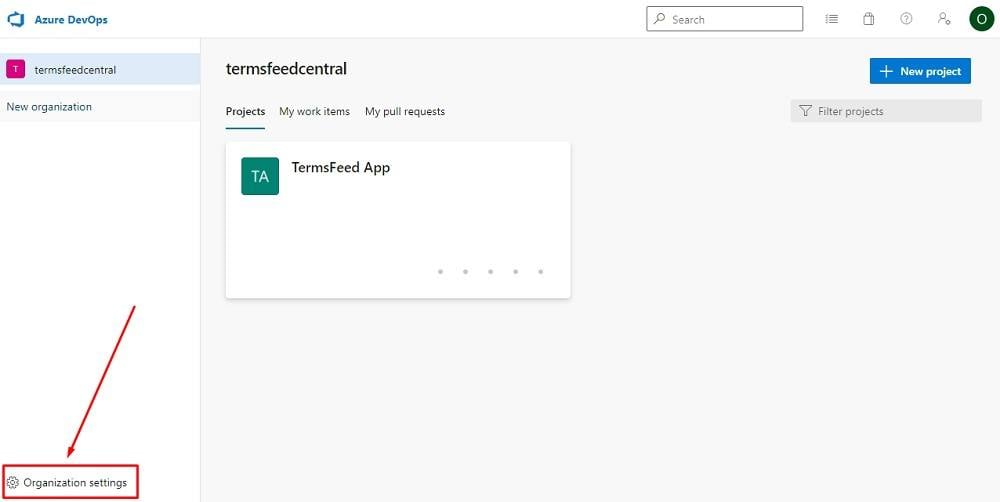Click the Azure DevOps logo icon
Image resolution: width=1000 pixels, height=502 pixels.
[x=16, y=19]
